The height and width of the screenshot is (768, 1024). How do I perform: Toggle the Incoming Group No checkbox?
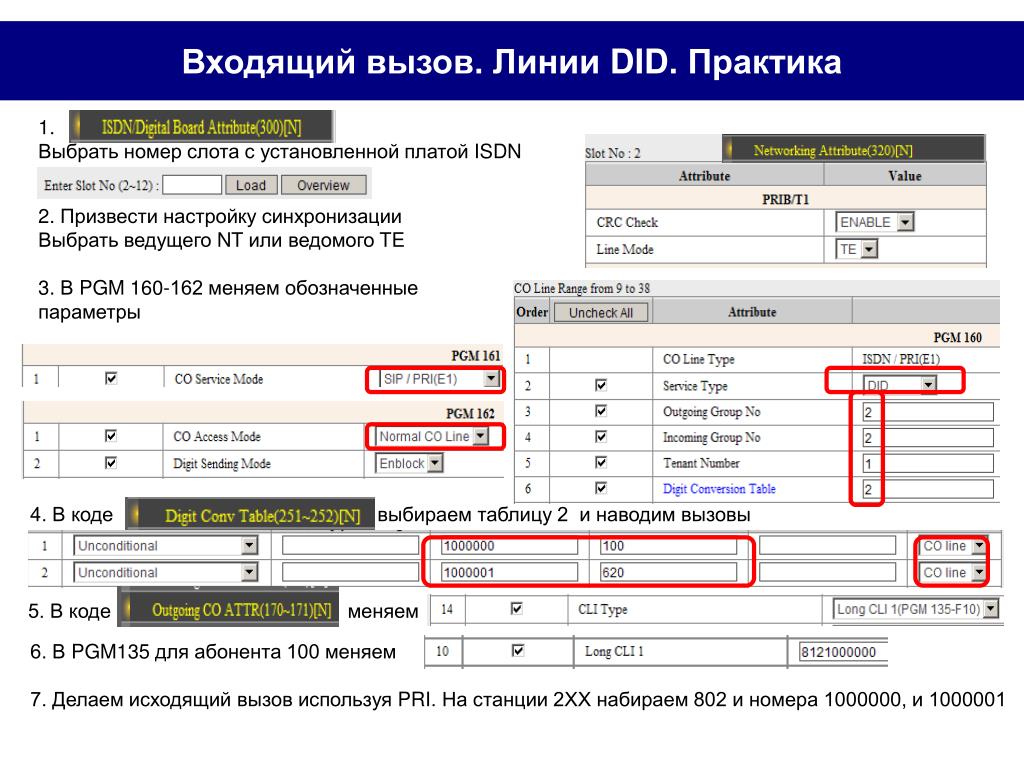coord(601,436)
